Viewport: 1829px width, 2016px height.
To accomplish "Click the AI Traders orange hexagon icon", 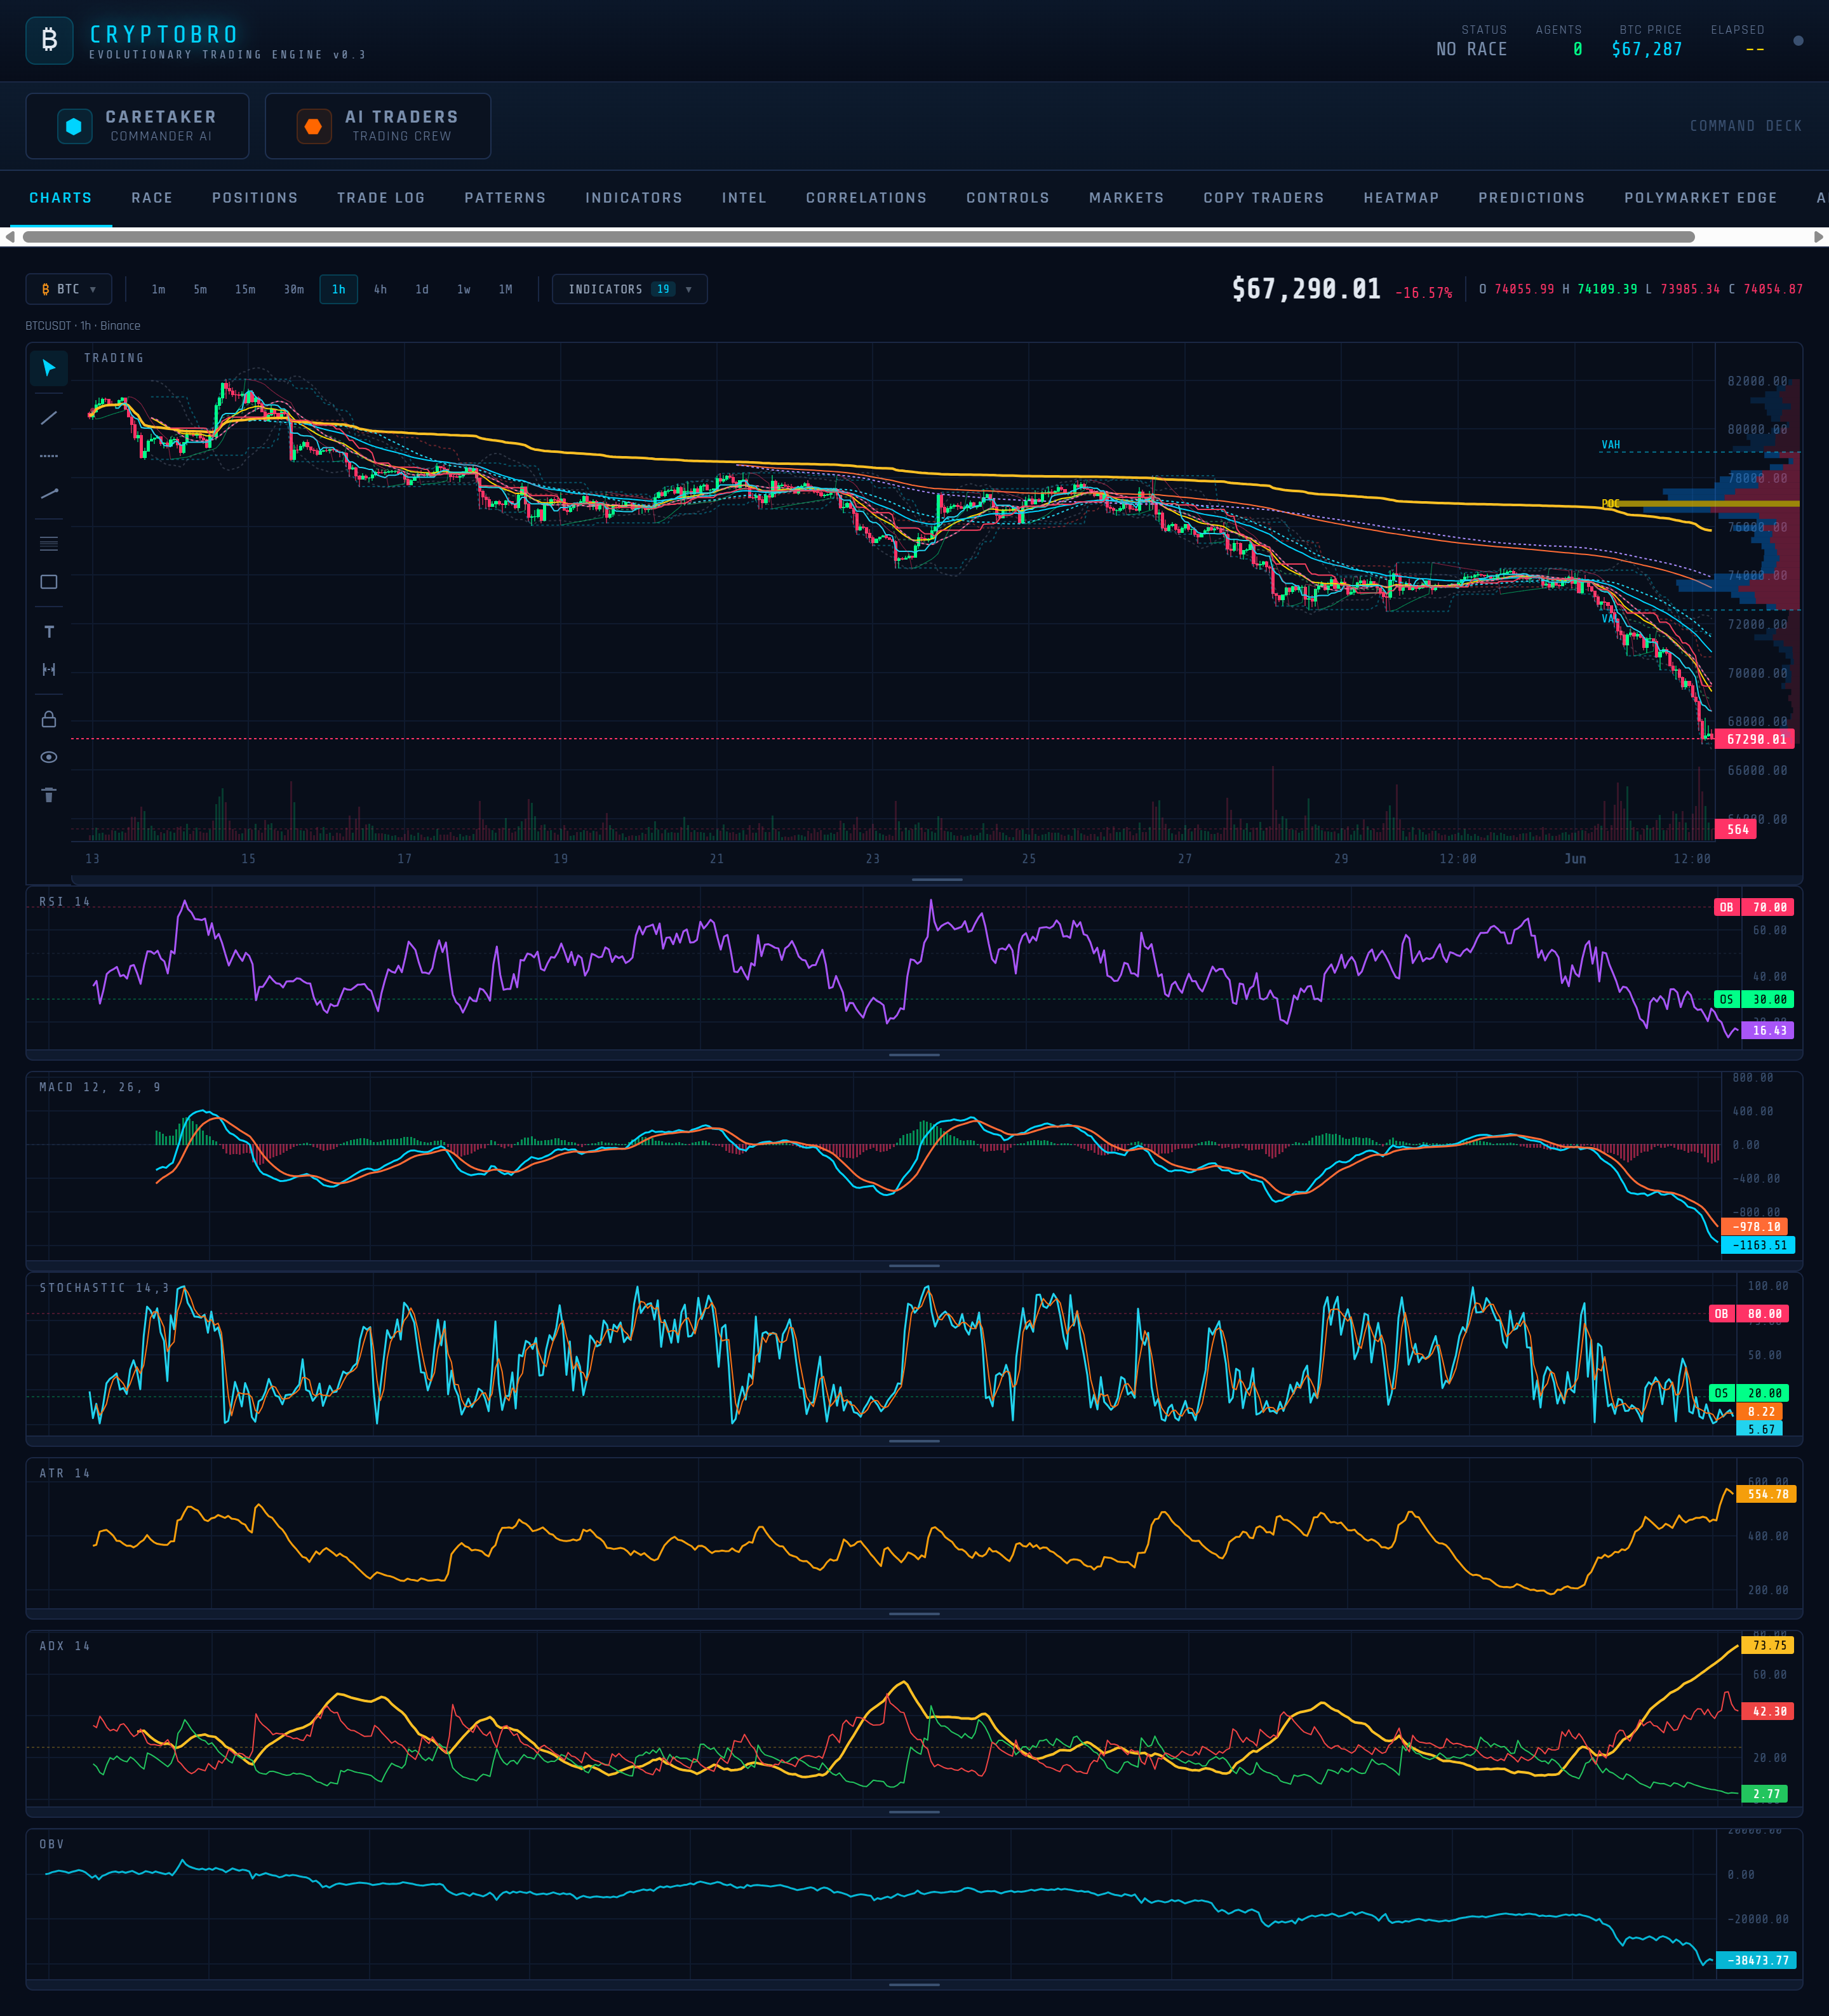I will (313, 126).
